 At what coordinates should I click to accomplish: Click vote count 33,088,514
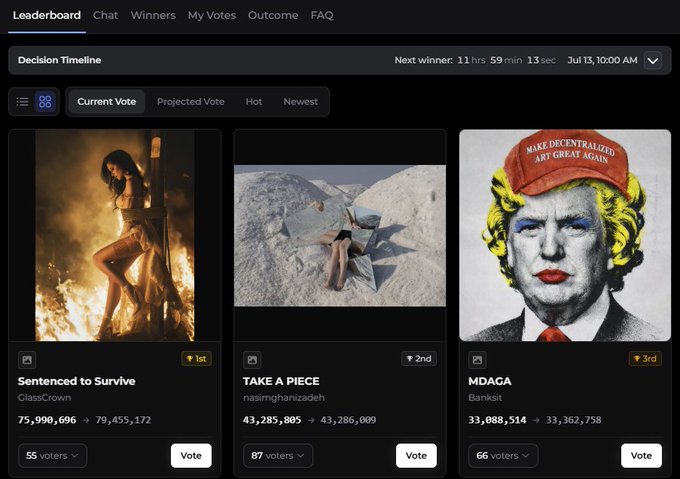(497, 420)
